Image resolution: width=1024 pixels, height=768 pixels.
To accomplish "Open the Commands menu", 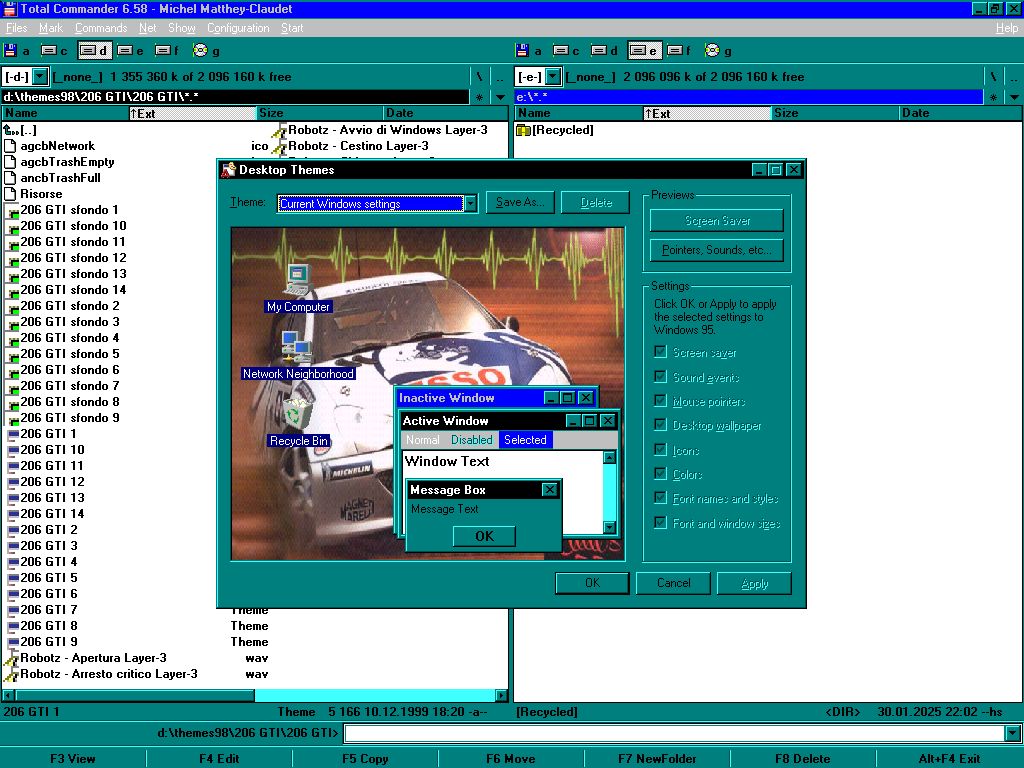I will point(100,28).
